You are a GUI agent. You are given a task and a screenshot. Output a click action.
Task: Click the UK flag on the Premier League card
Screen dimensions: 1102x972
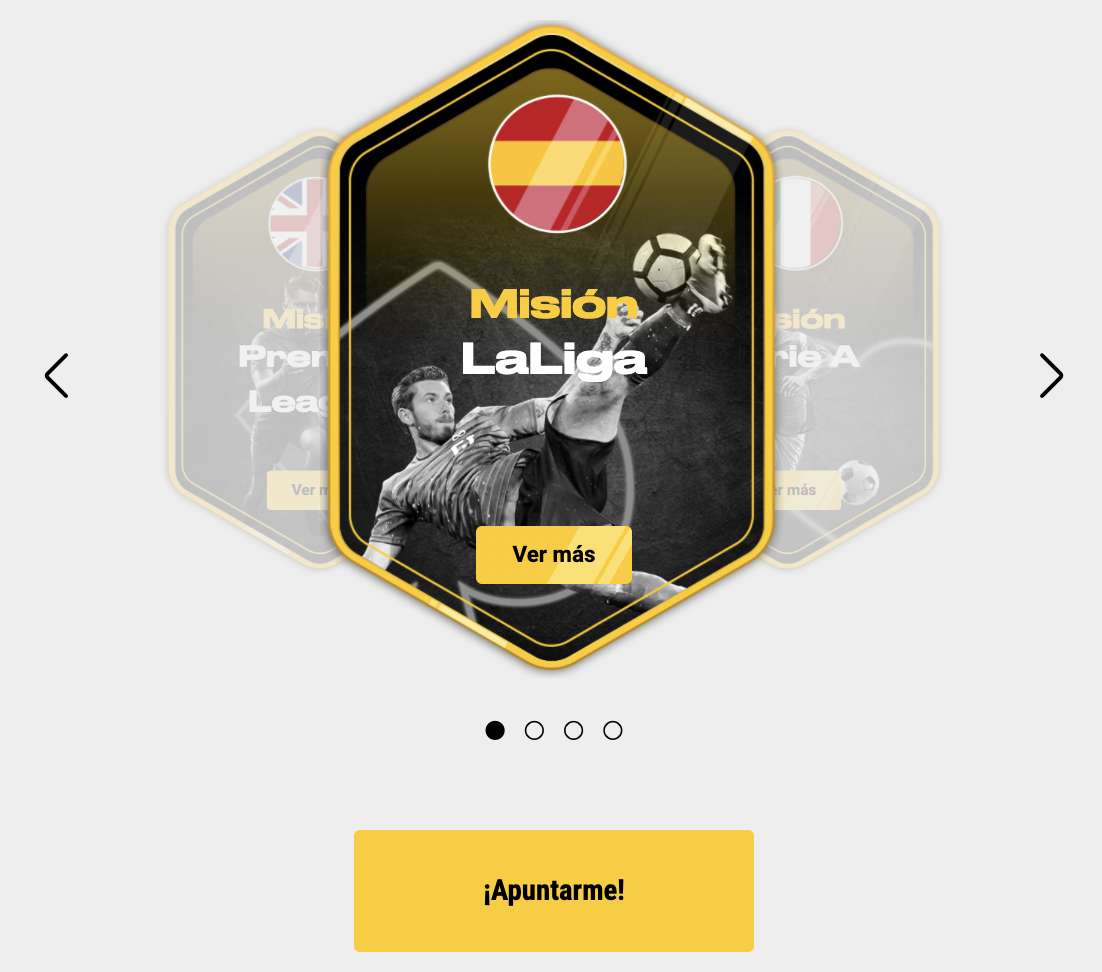(299, 223)
